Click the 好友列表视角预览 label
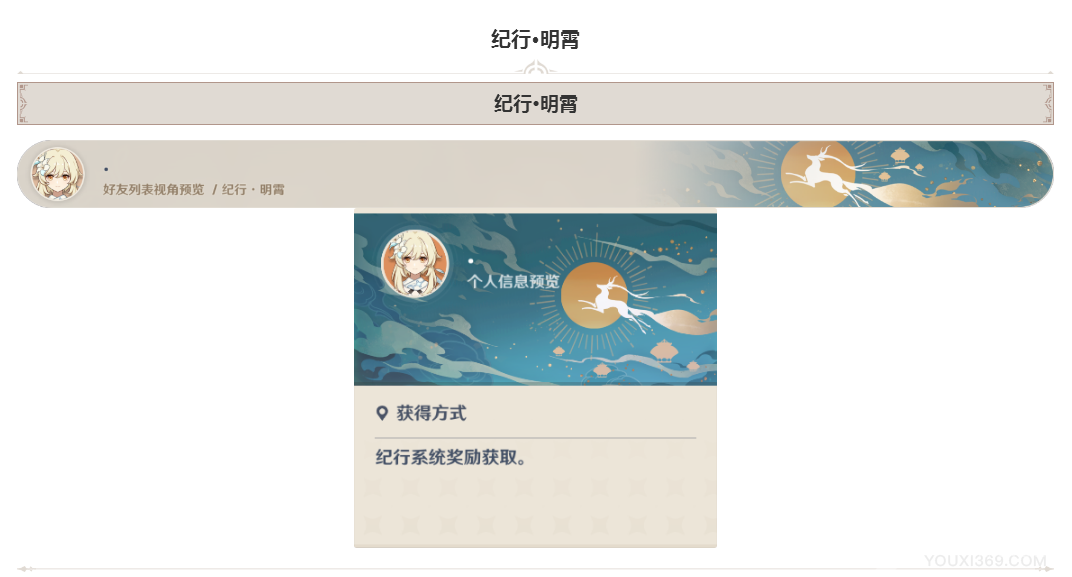 (x=153, y=189)
